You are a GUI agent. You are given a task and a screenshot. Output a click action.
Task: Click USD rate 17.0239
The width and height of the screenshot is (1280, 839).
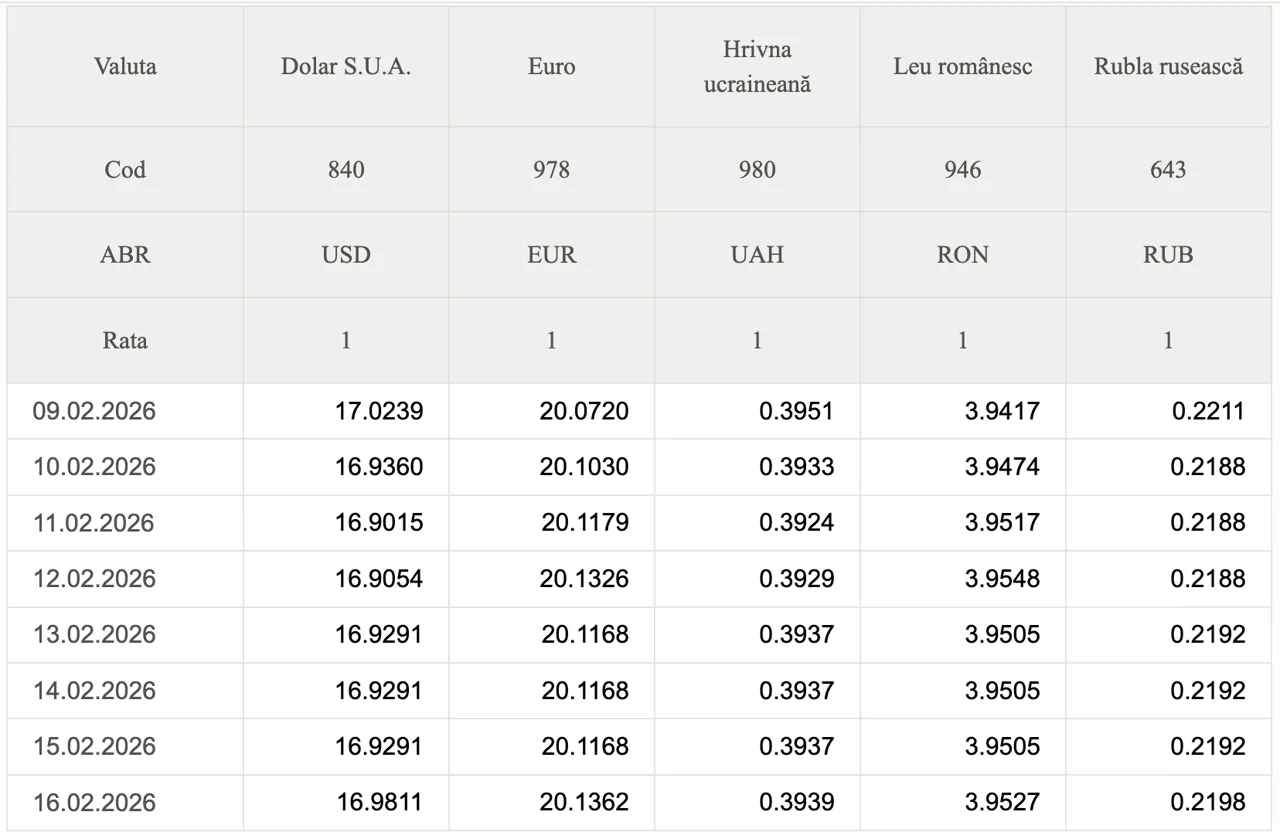click(379, 411)
